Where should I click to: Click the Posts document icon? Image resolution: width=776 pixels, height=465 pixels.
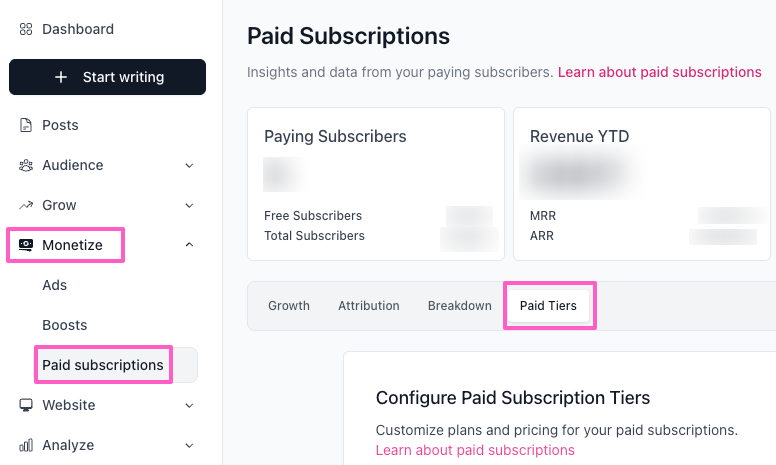tap(26, 125)
